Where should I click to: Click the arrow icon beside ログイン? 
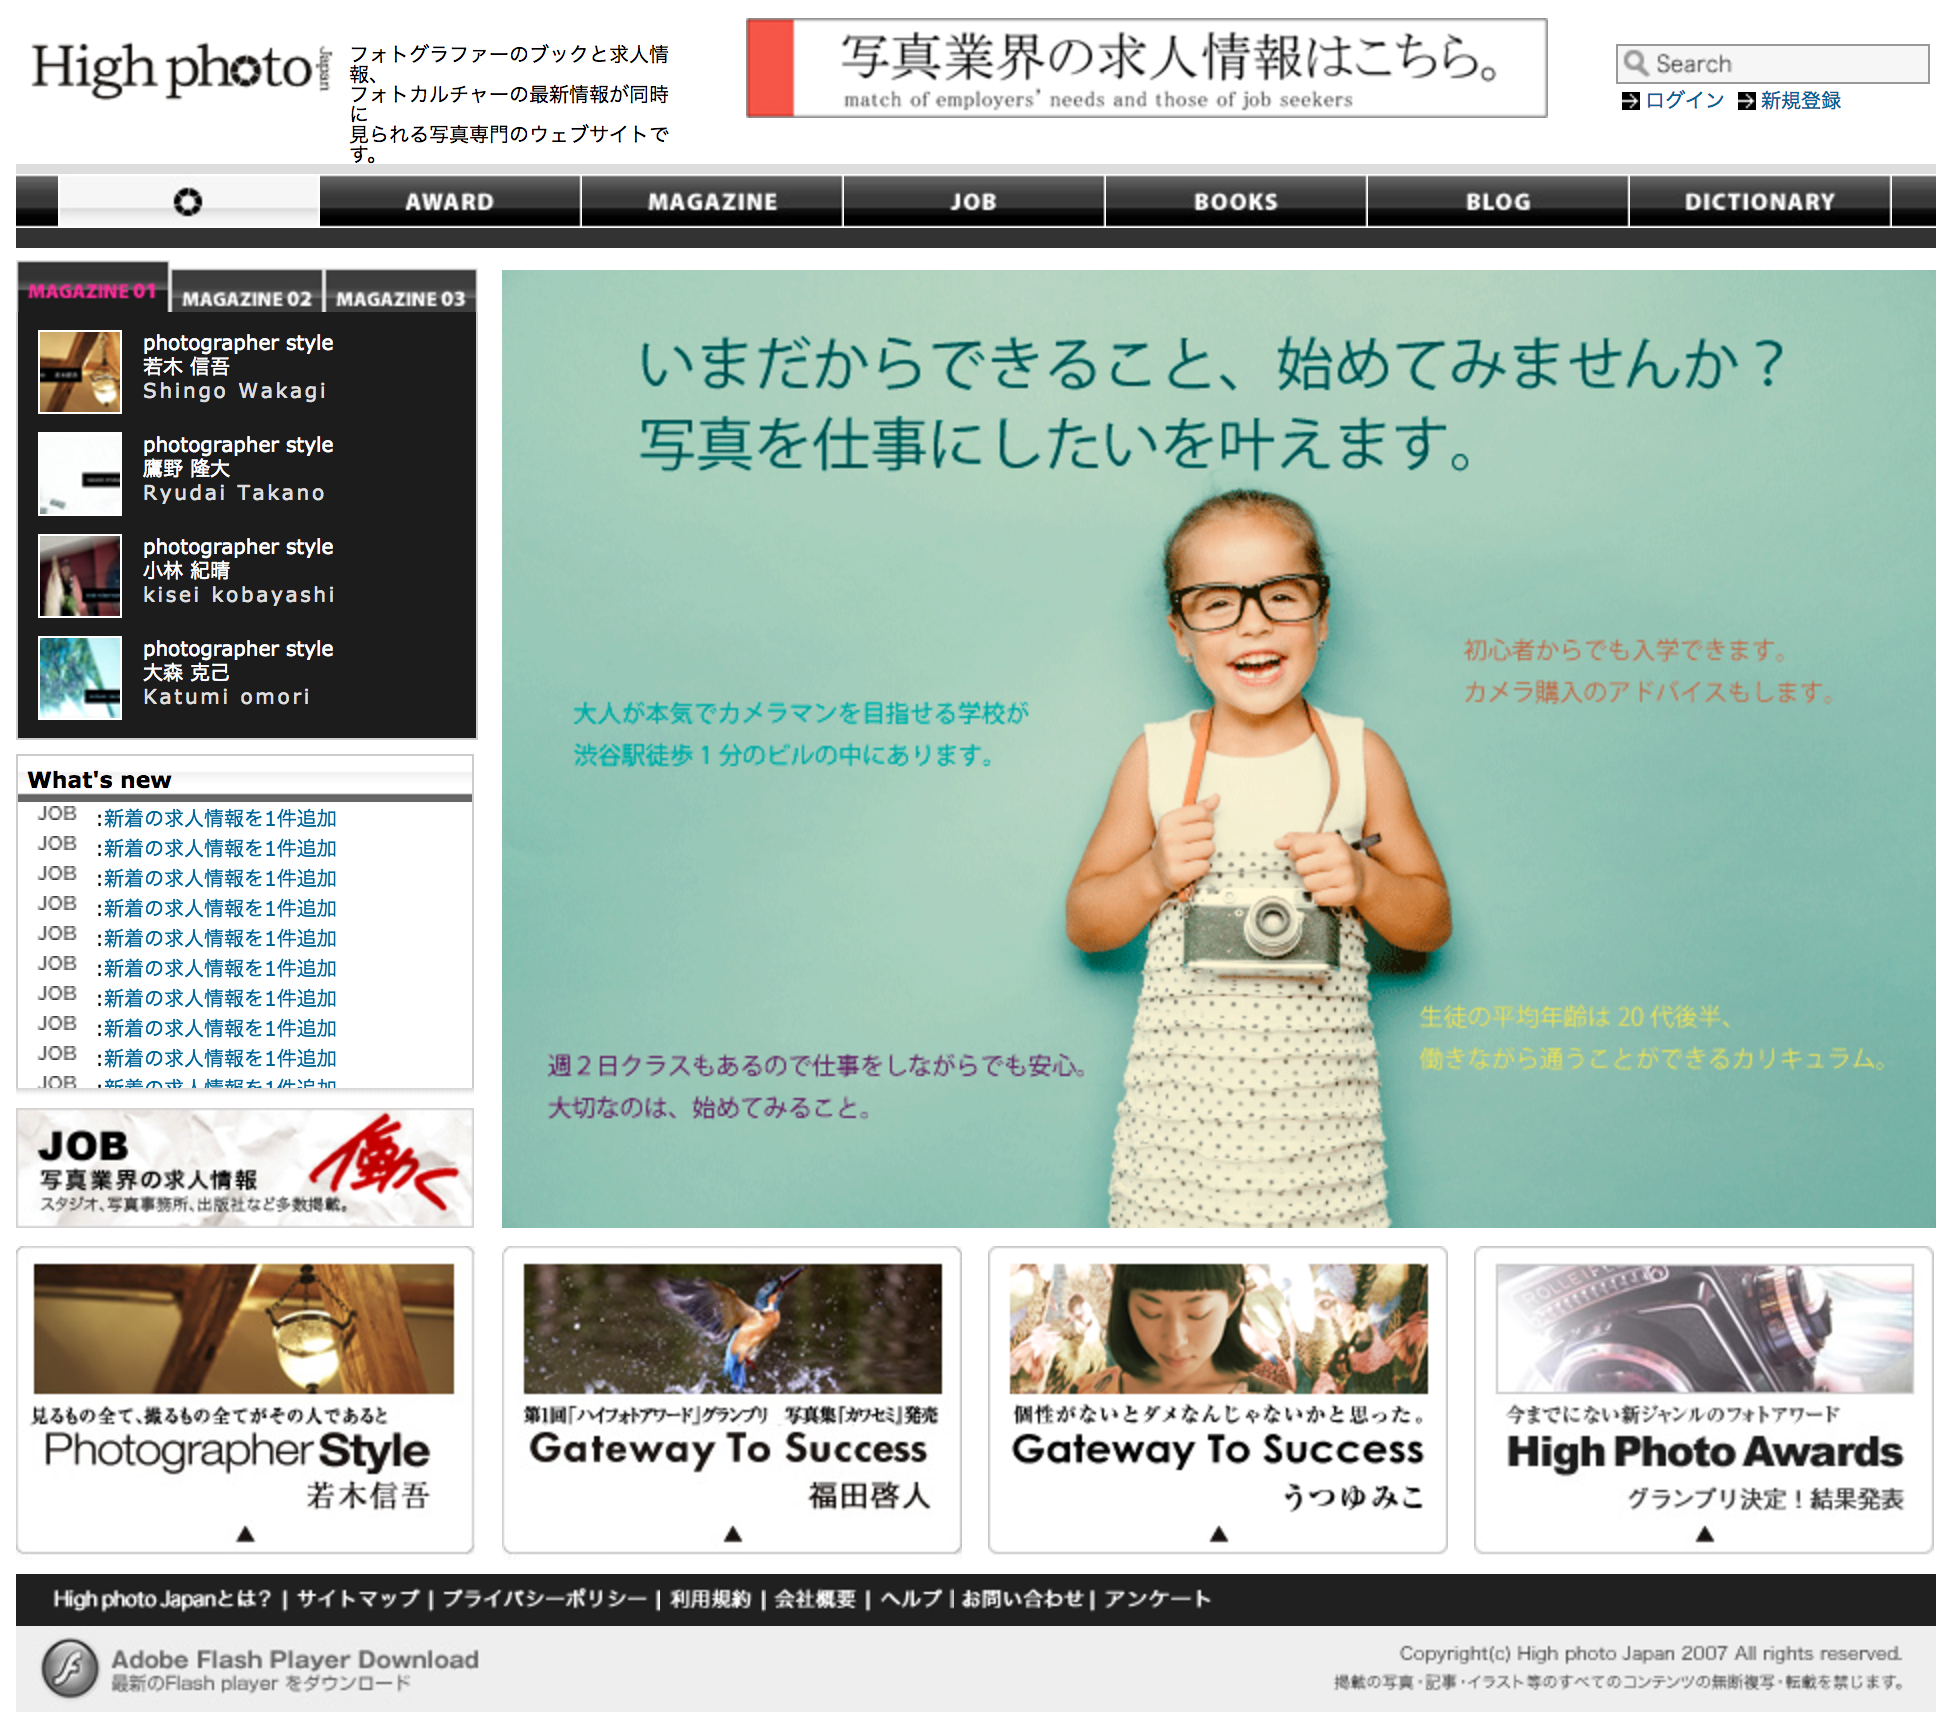(x=1630, y=100)
